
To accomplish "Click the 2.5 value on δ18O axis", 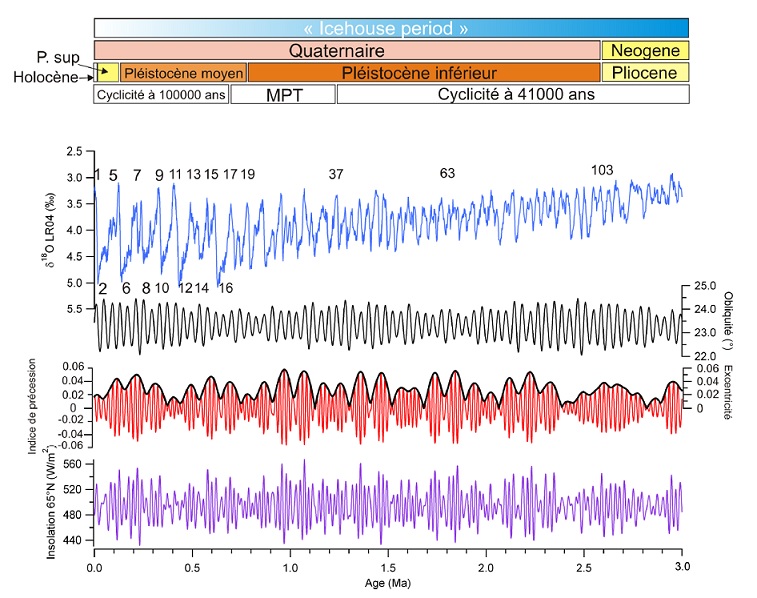I will [74, 152].
